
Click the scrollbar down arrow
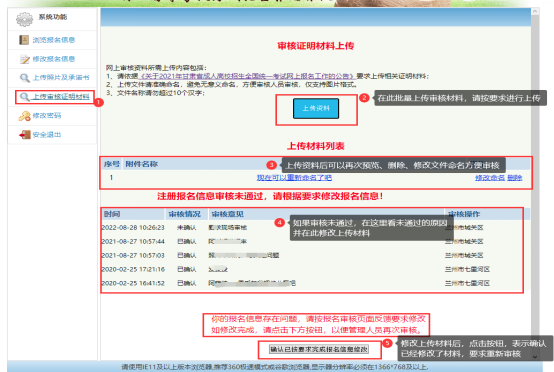coord(535,356)
